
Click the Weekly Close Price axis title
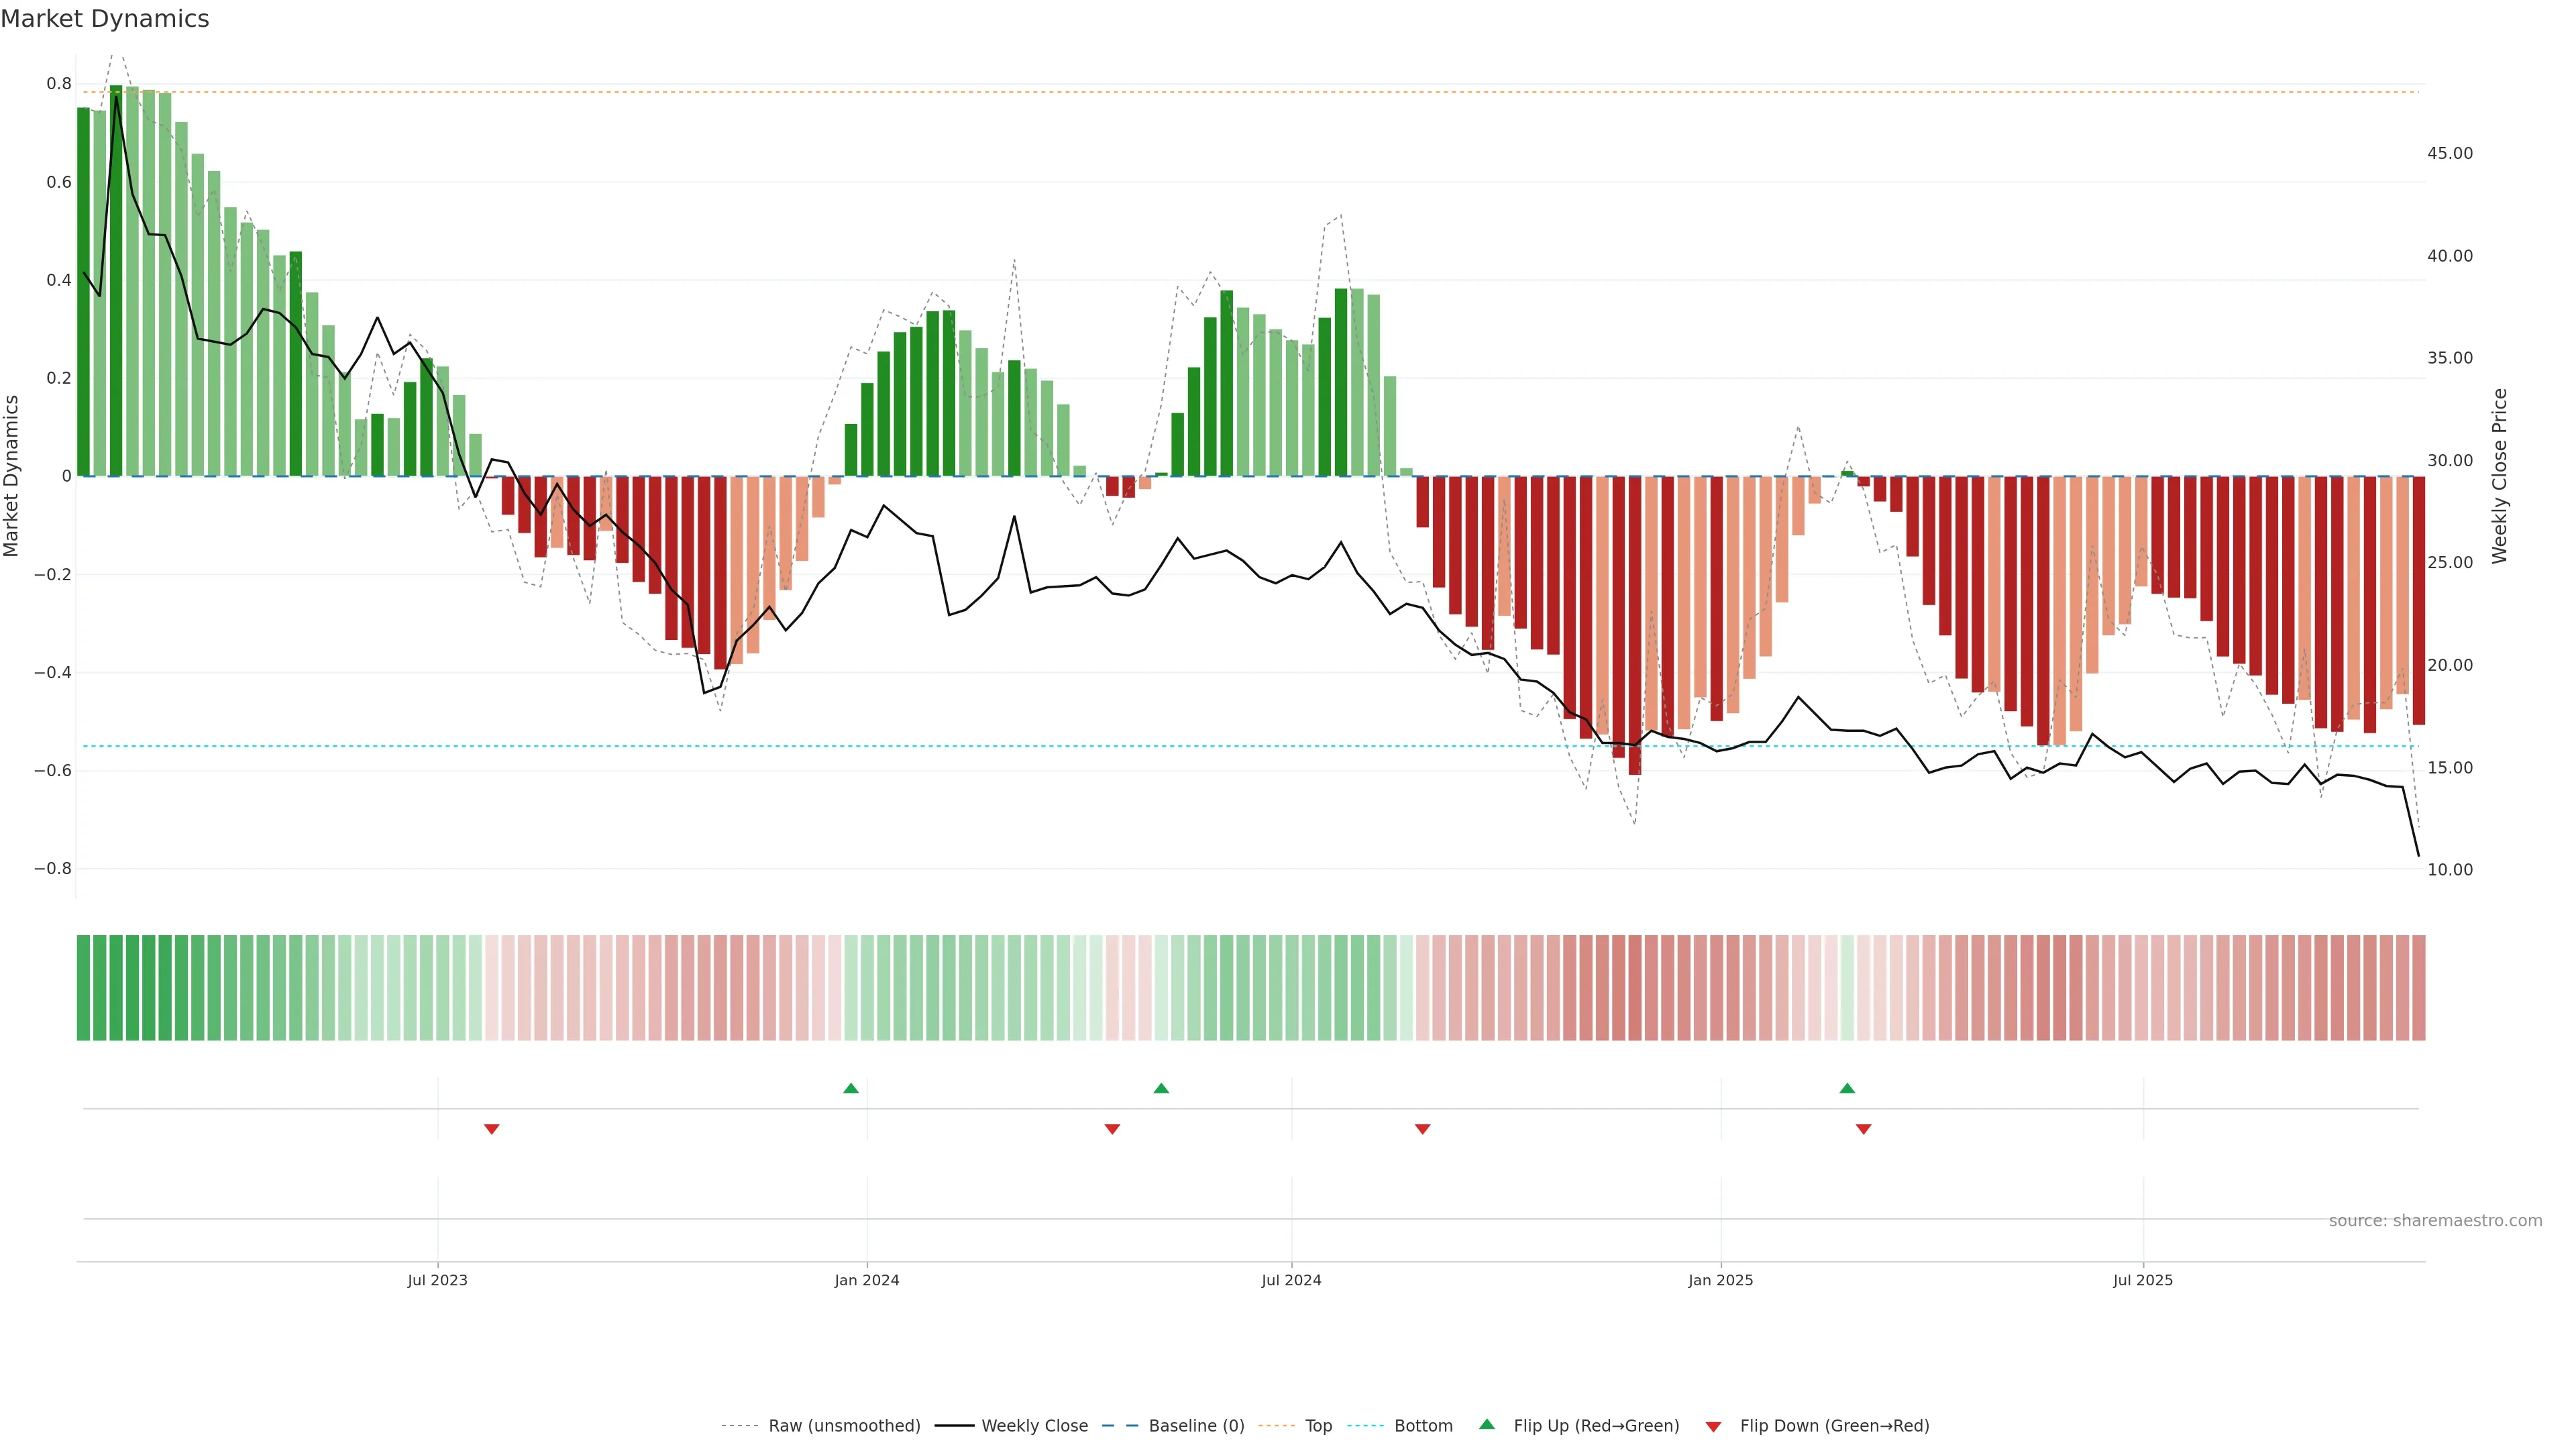tap(2500, 476)
